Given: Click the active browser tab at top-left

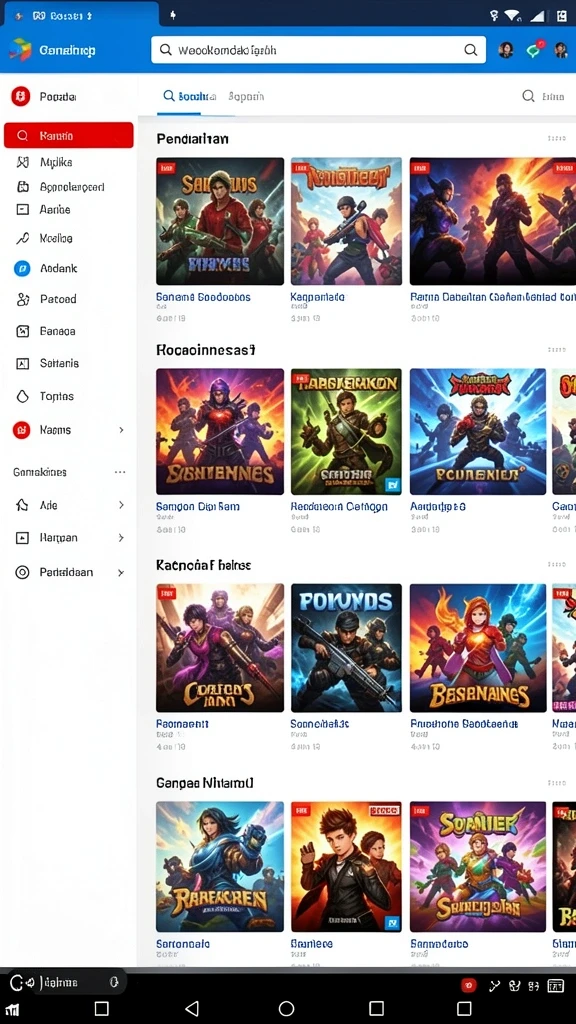Looking at the screenshot, I should (x=80, y=15).
